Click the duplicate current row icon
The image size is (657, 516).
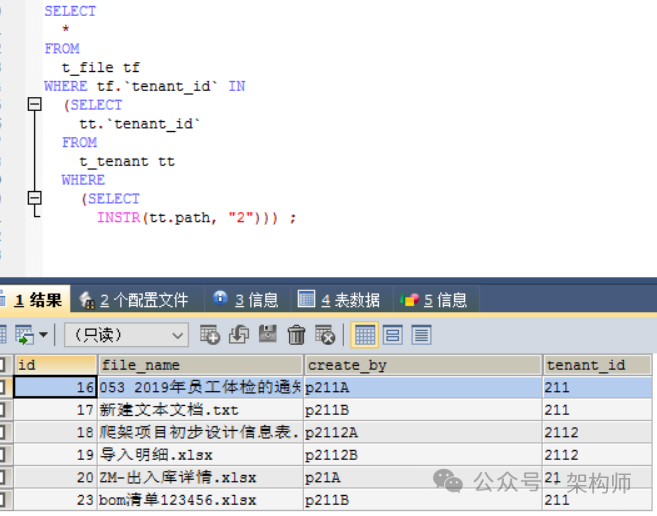pos(239,334)
